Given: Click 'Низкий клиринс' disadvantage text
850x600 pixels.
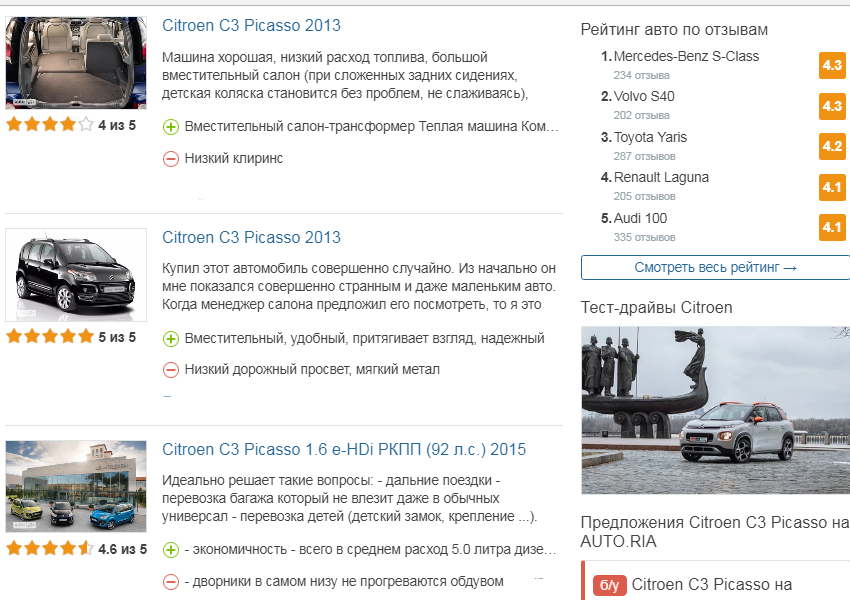Looking at the screenshot, I should point(234,158).
